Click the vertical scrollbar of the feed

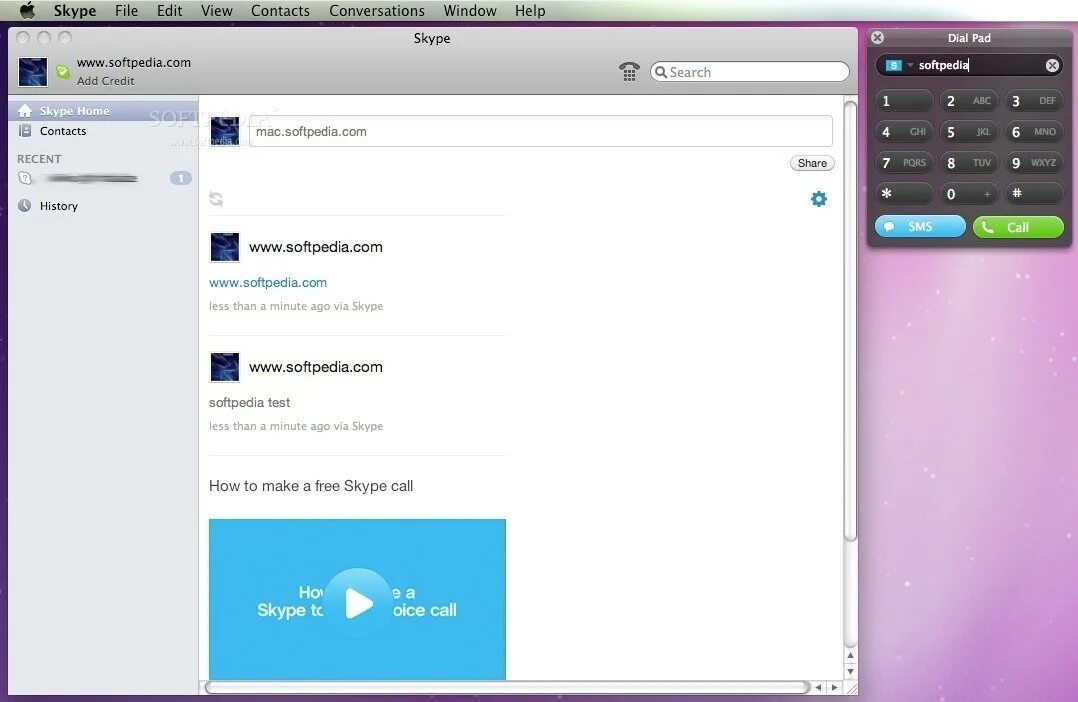pyautogui.click(x=850, y=322)
